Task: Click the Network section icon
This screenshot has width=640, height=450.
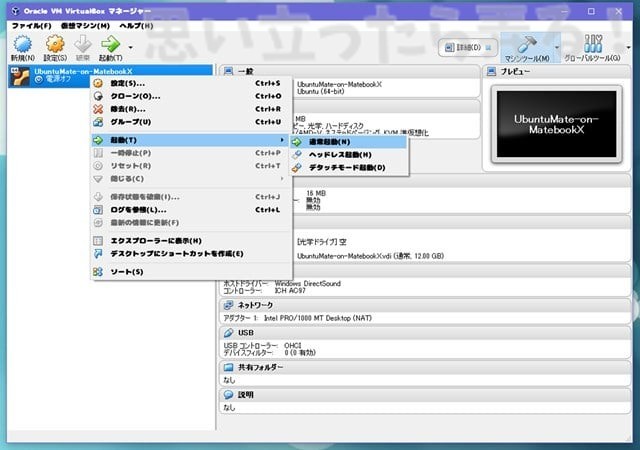Action: (229, 305)
